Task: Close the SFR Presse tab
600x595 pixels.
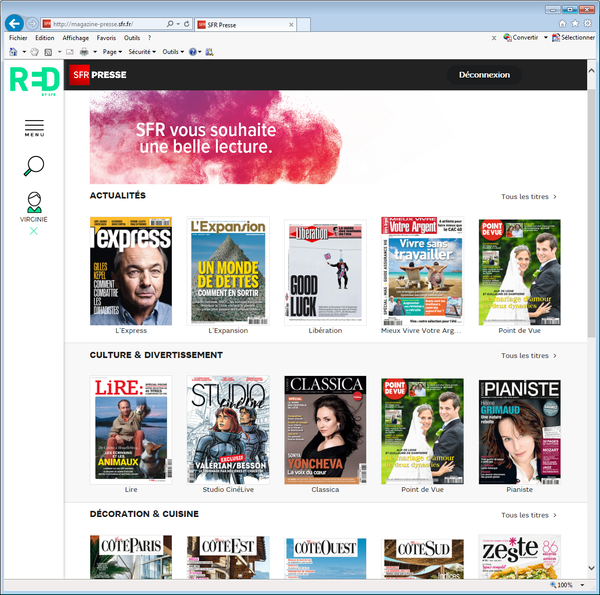Action: tap(291, 24)
